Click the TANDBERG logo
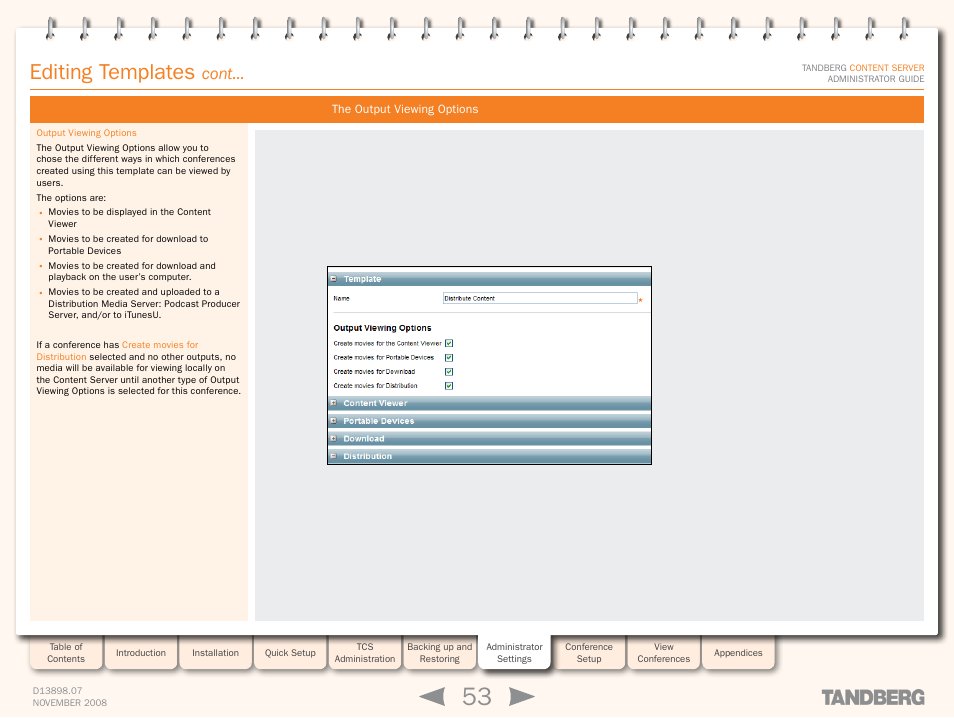Screen dimensions: 954x718 (873, 697)
